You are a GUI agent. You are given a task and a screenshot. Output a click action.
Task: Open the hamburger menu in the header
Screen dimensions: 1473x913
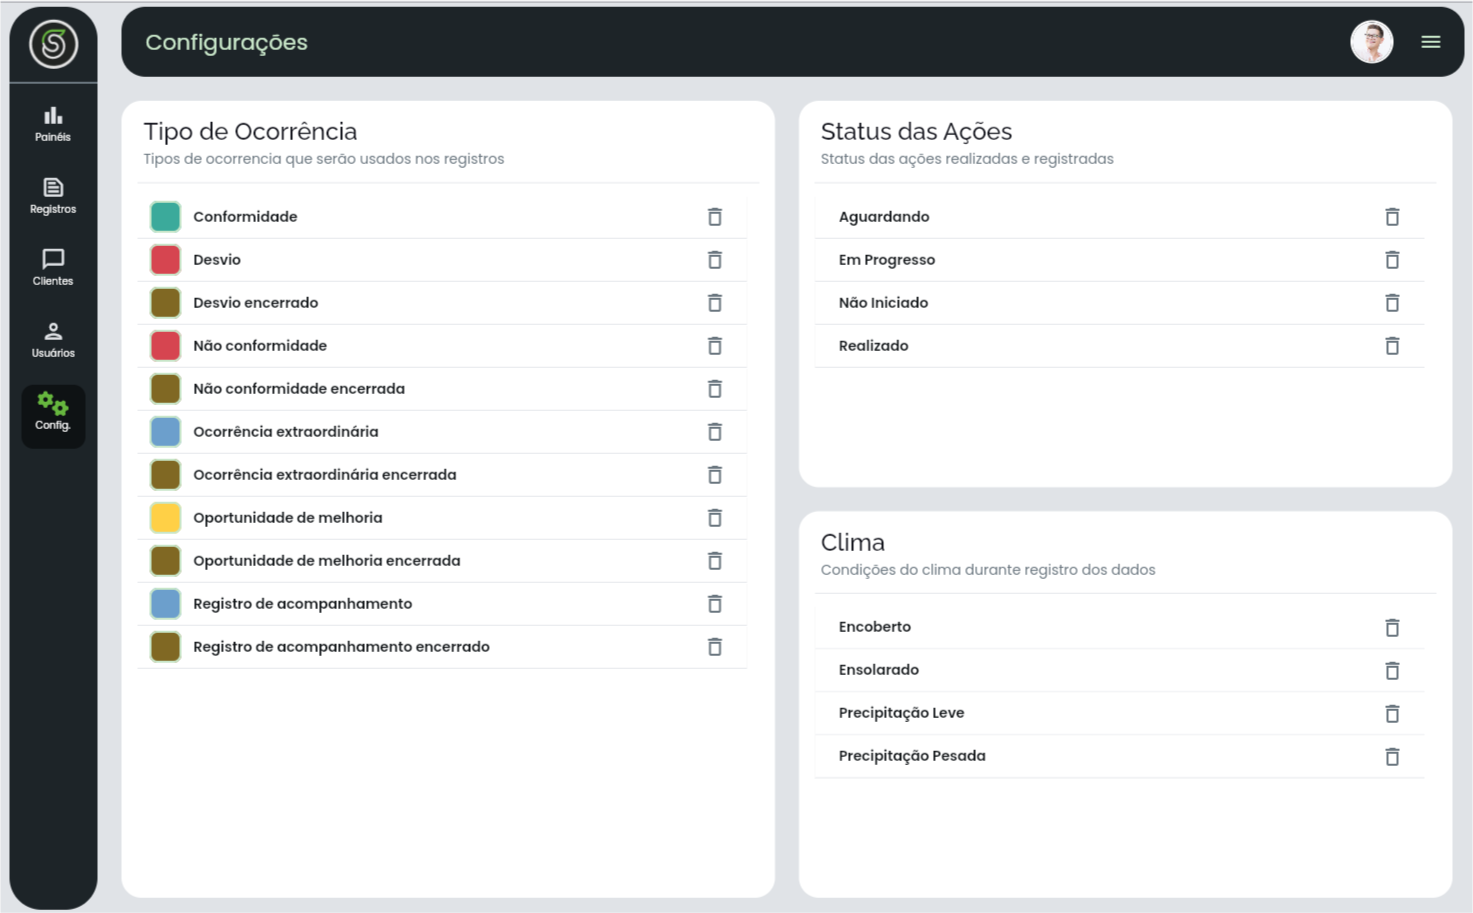coord(1431,42)
